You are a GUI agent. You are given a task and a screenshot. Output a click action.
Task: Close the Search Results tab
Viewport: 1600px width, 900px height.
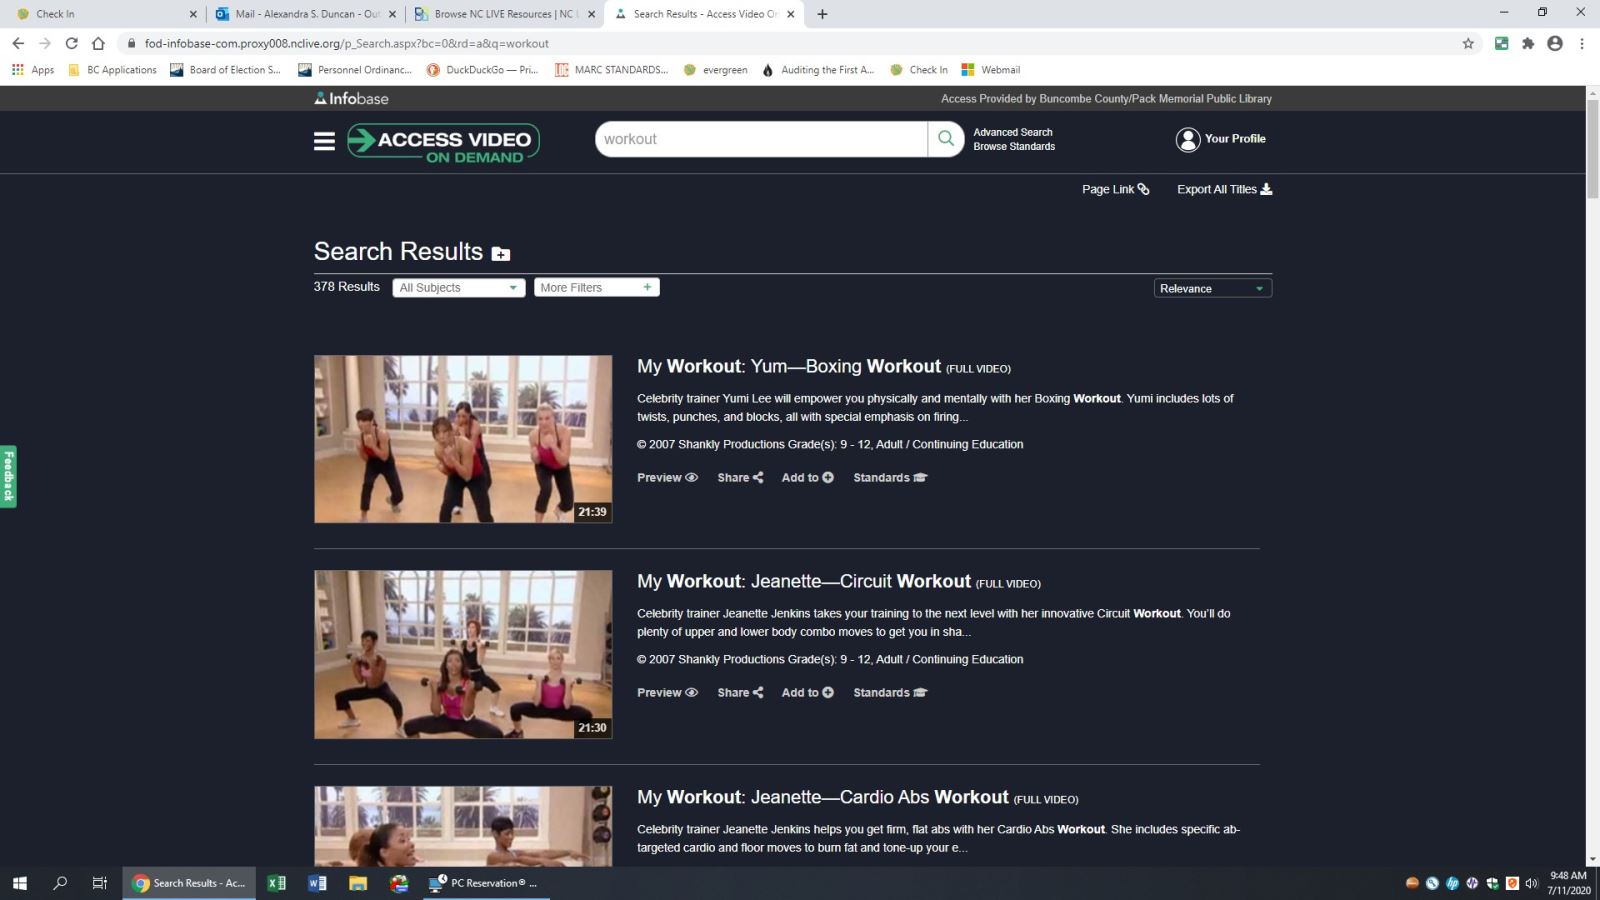pos(791,14)
